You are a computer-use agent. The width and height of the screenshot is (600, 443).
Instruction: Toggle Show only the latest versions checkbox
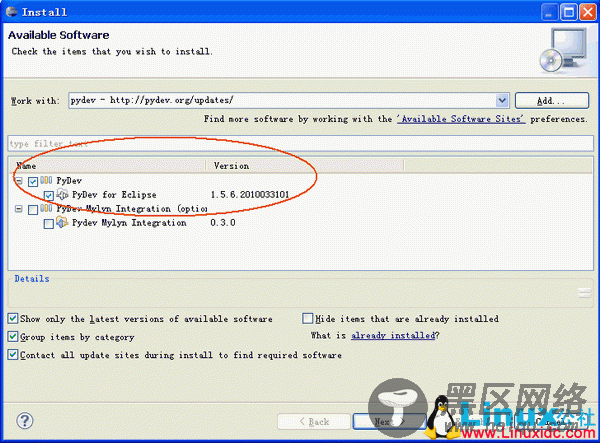coord(13,318)
